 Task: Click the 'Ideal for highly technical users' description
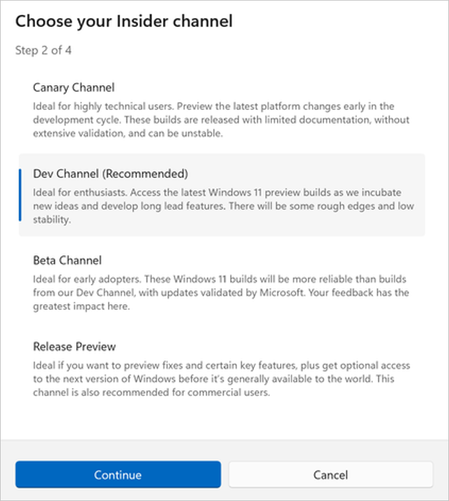(221, 120)
